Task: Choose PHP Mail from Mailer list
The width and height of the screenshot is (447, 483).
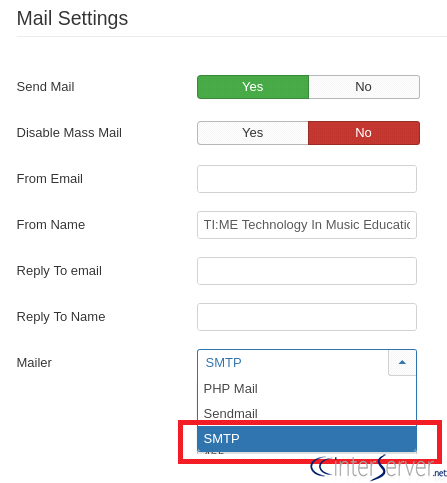Action: tap(307, 389)
